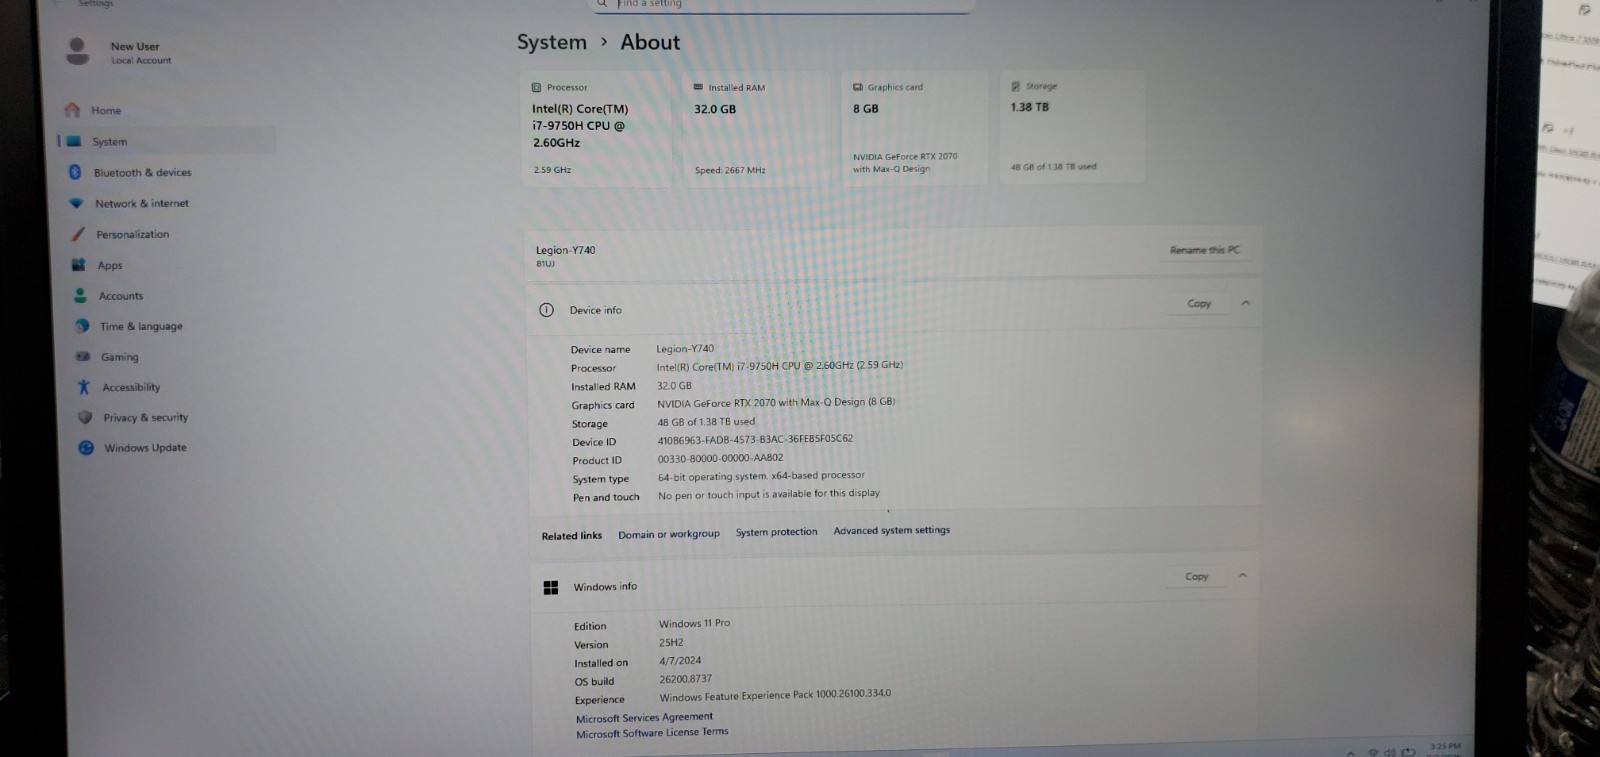Click the Device info circle icon

tap(547, 310)
